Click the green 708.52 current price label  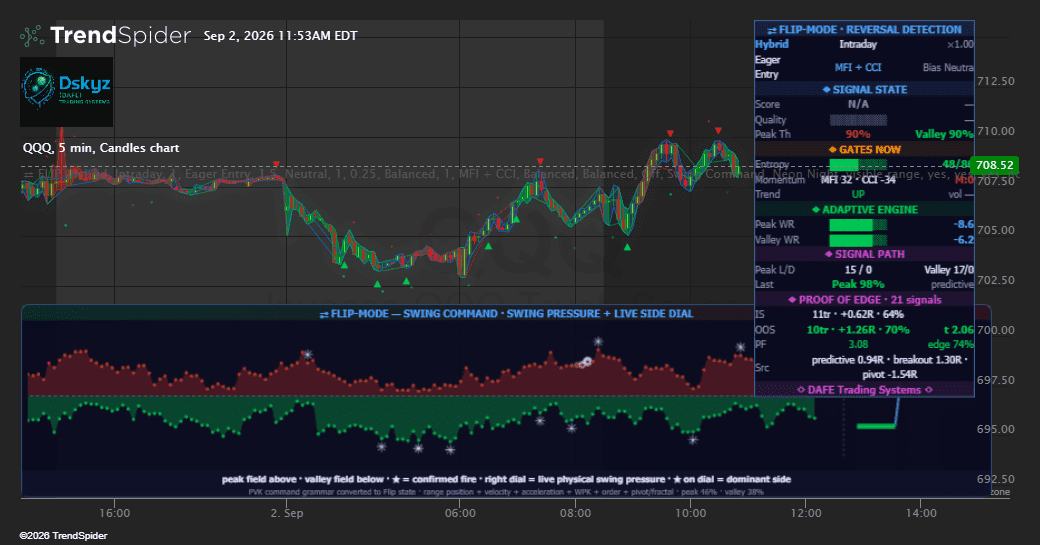pos(994,165)
